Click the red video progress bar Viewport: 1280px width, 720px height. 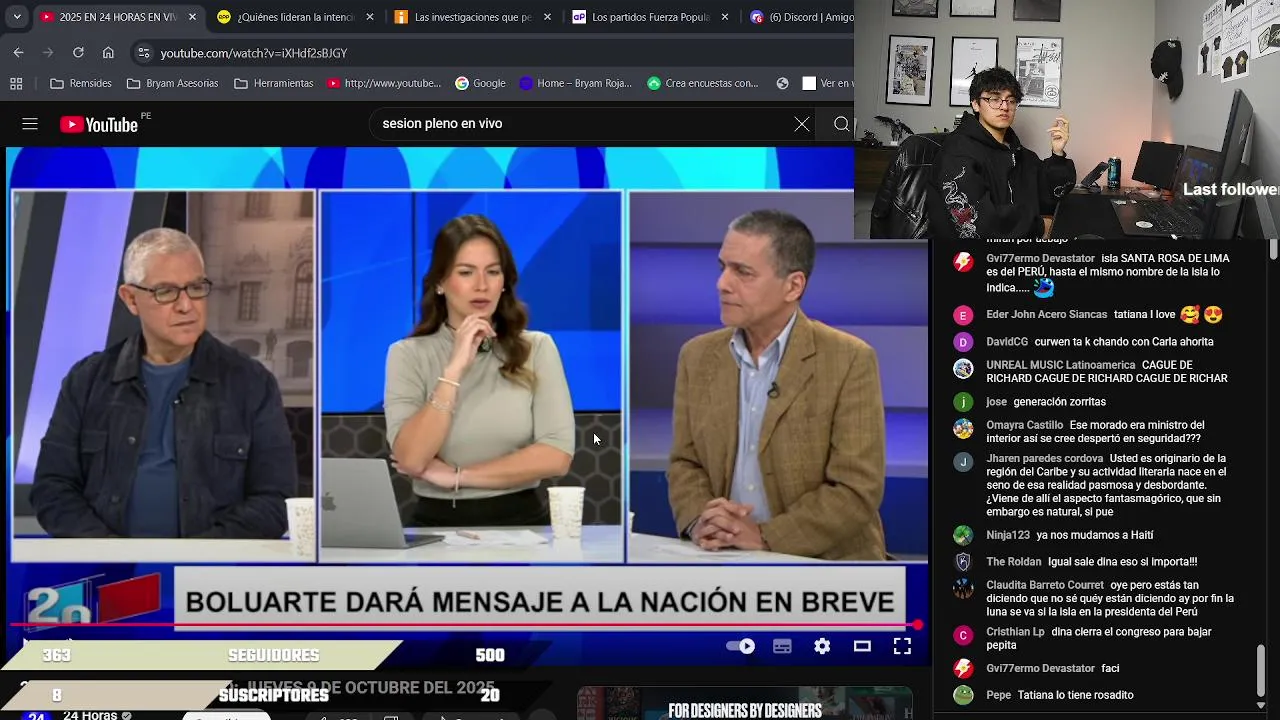click(x=465, y=625)
